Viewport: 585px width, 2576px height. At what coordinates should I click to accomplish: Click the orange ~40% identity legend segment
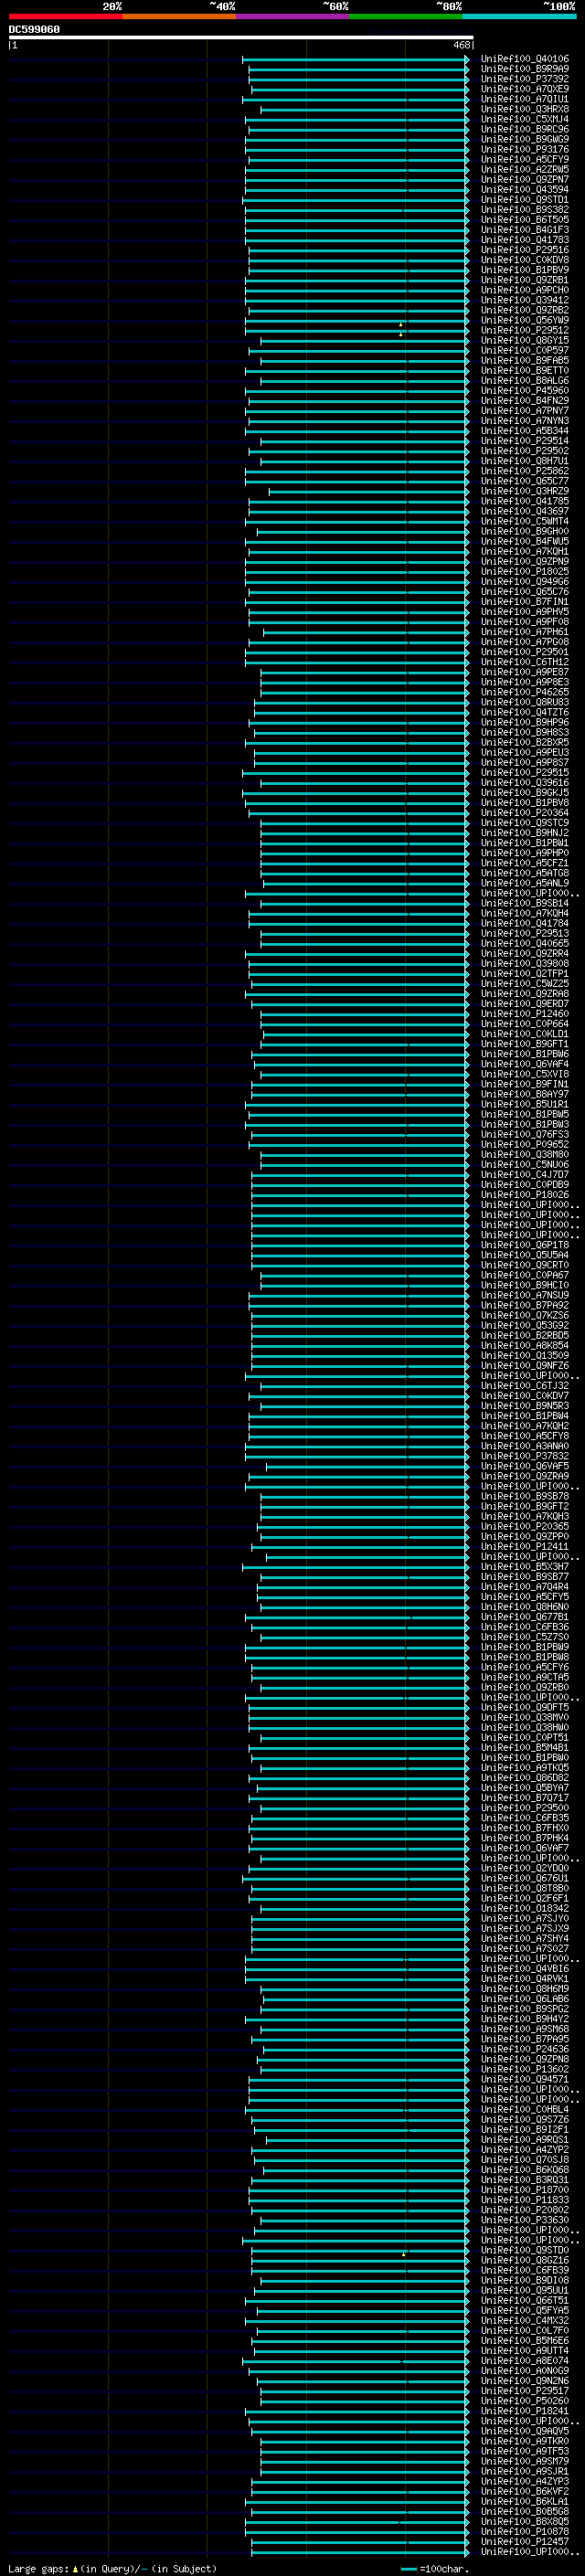[179, 16]
